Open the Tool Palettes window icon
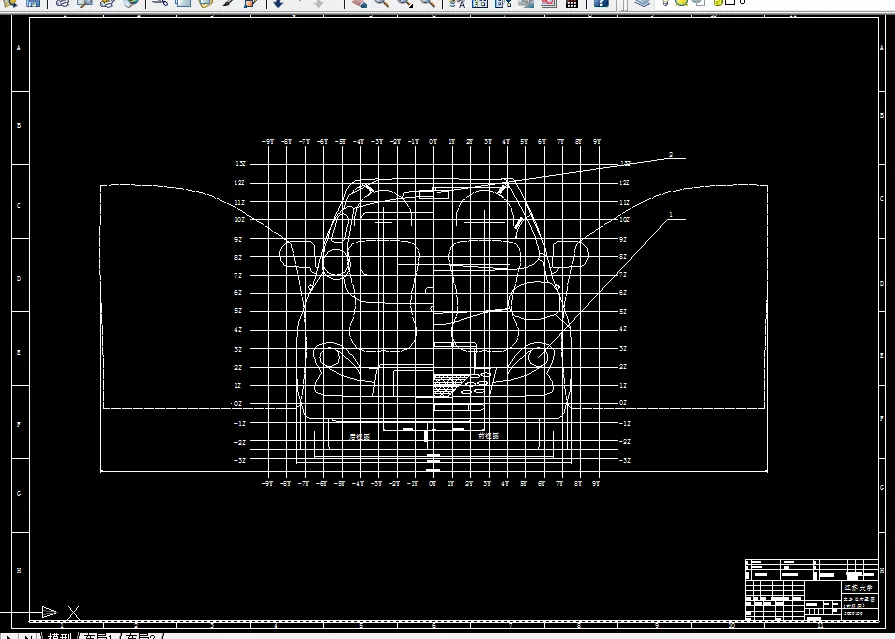Screen dimensions: 895x639 coord(503,3)
